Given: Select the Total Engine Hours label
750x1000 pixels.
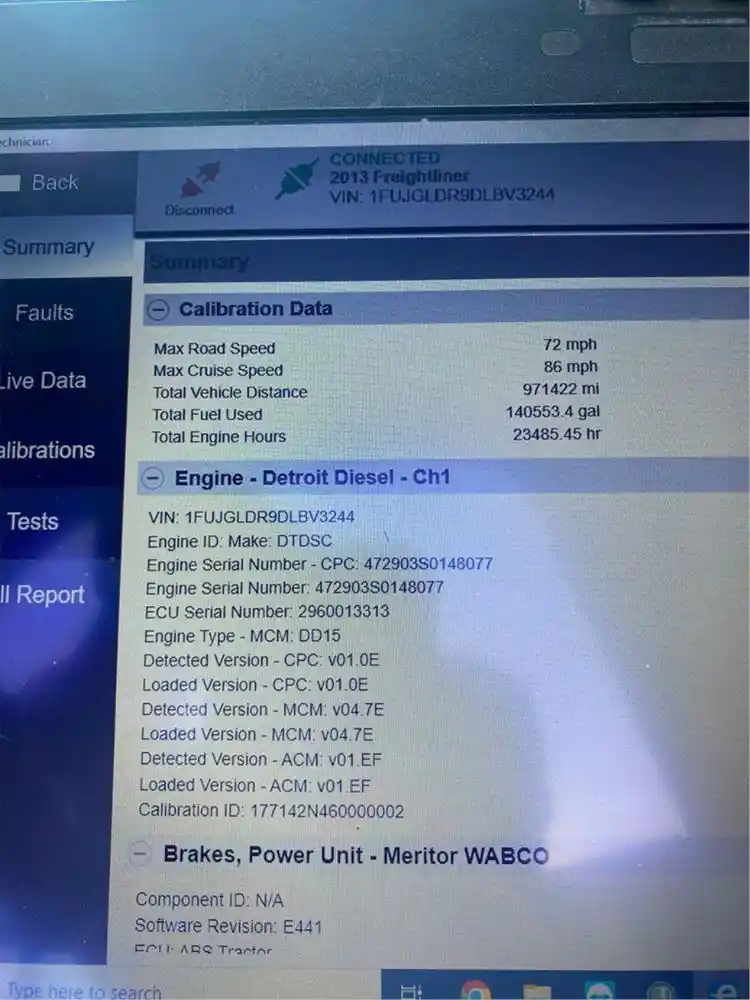Looking at the screenshot, I should pyautogui.click(x=219, y=437).
